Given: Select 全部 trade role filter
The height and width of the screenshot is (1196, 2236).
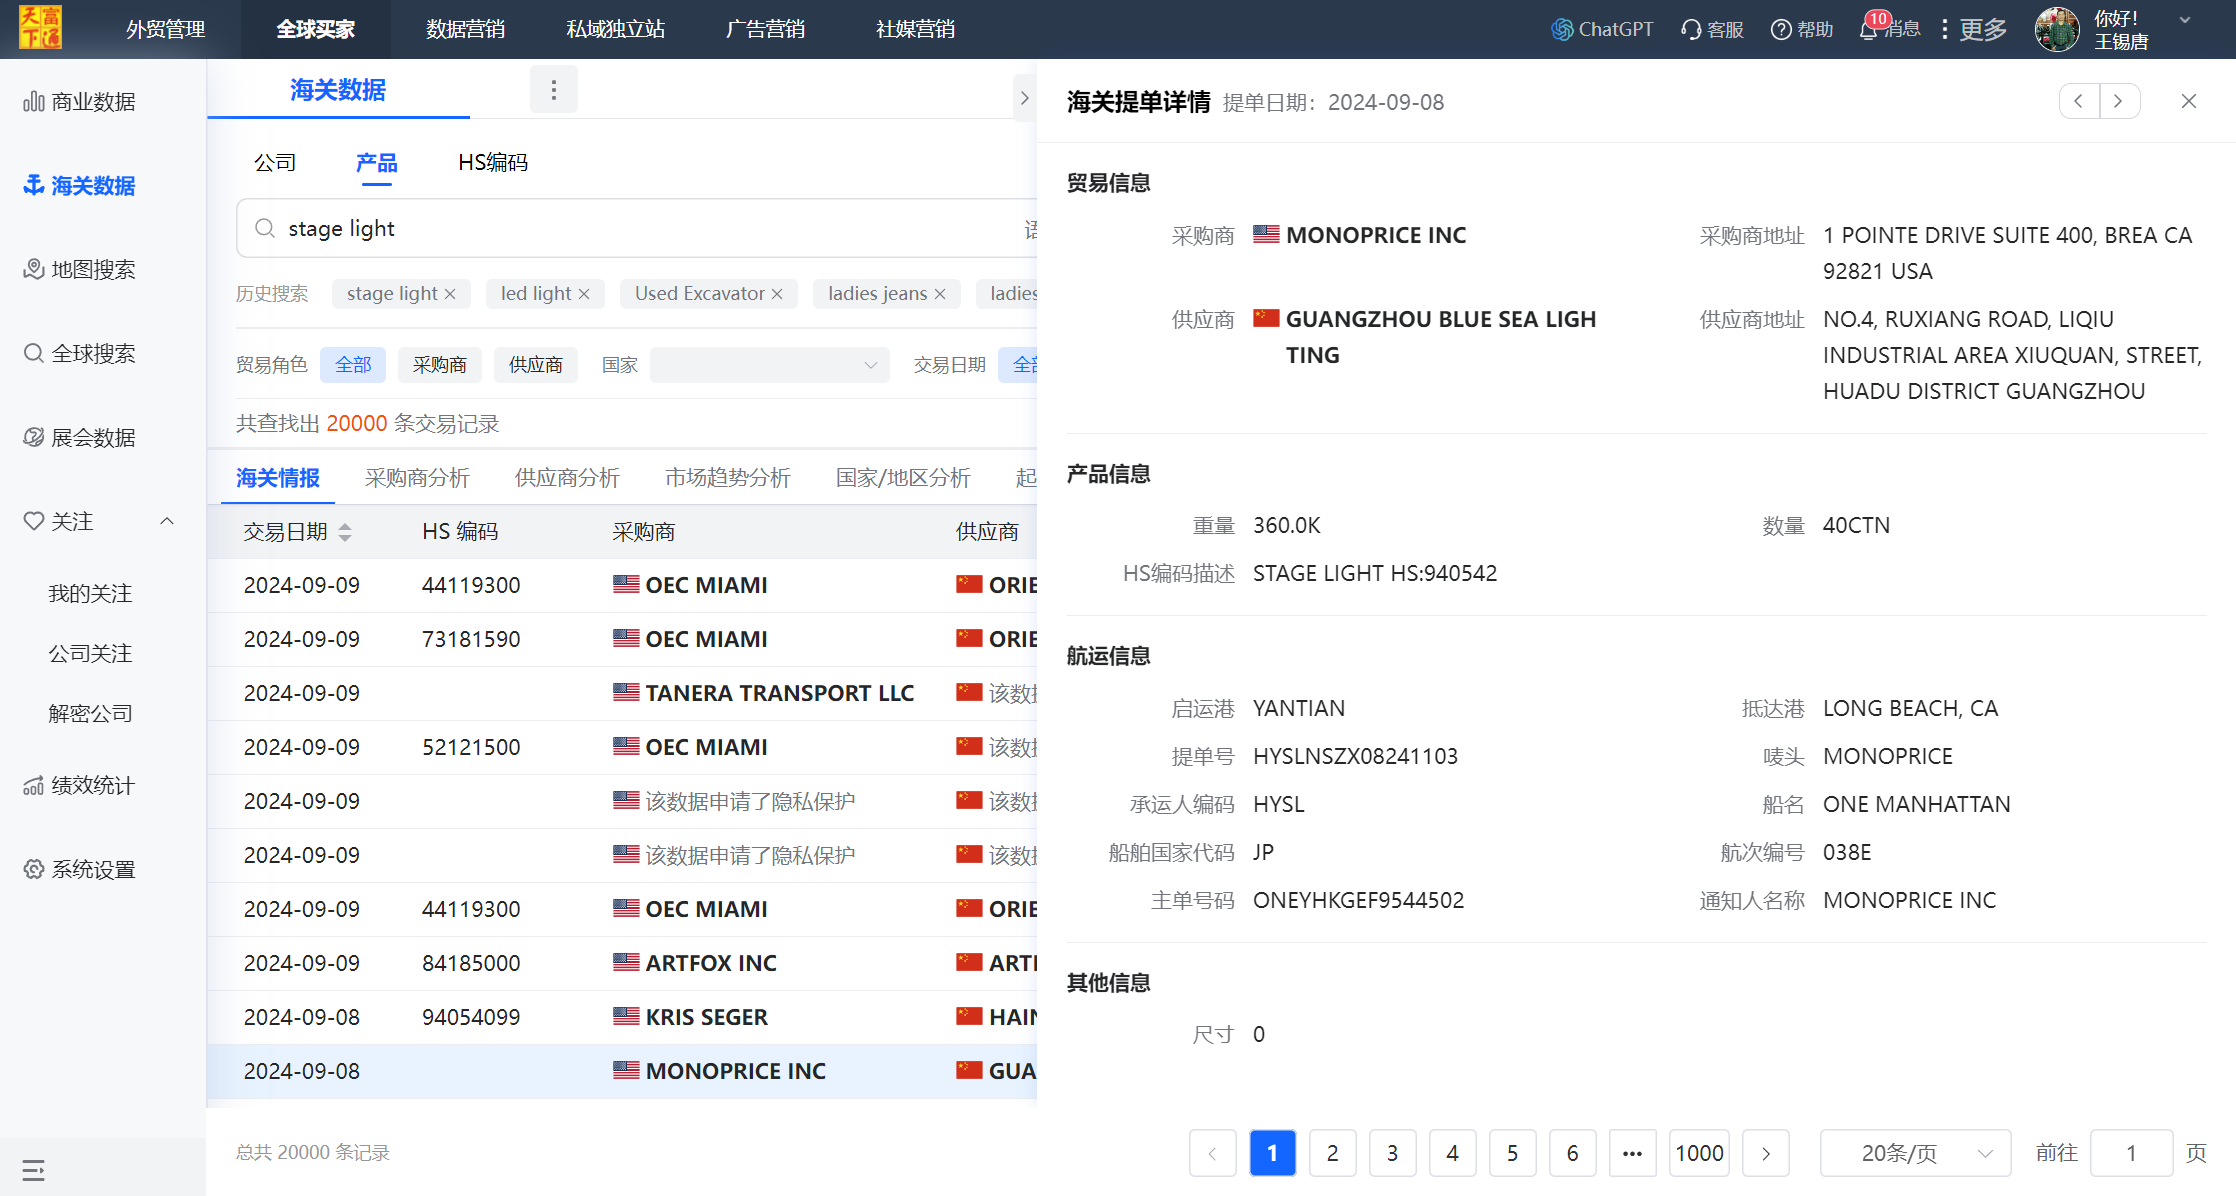Looking at the screenshot, I should tap(353, 365).
